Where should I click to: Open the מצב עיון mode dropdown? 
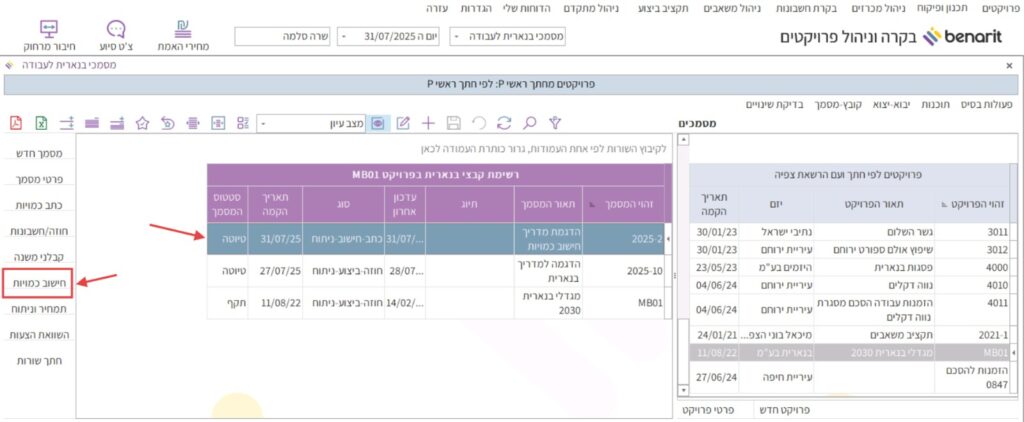click(263, 124)
